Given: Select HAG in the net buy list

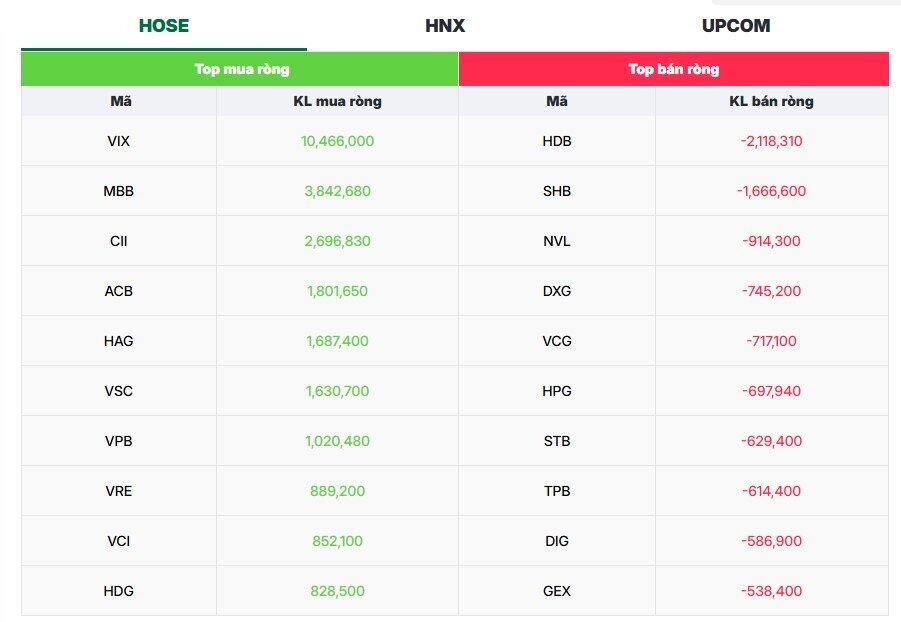Looking at the screenshot, I should coord(118,341).
